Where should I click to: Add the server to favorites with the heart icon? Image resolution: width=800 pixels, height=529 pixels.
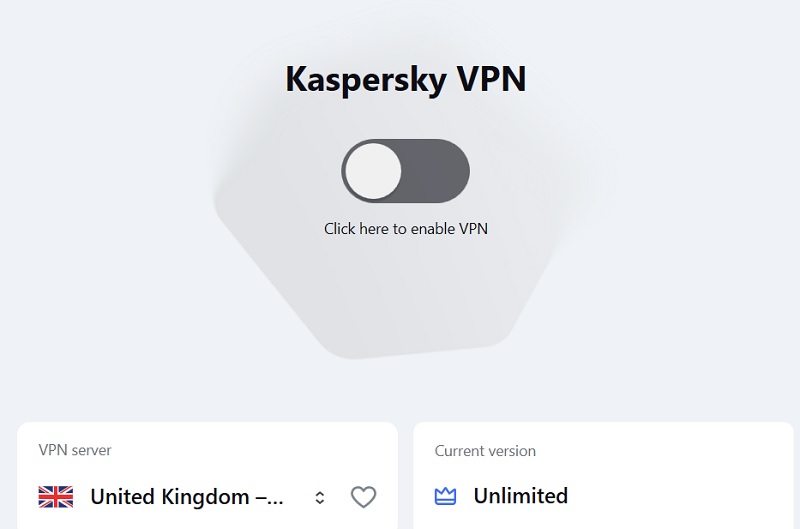point(363,497)
